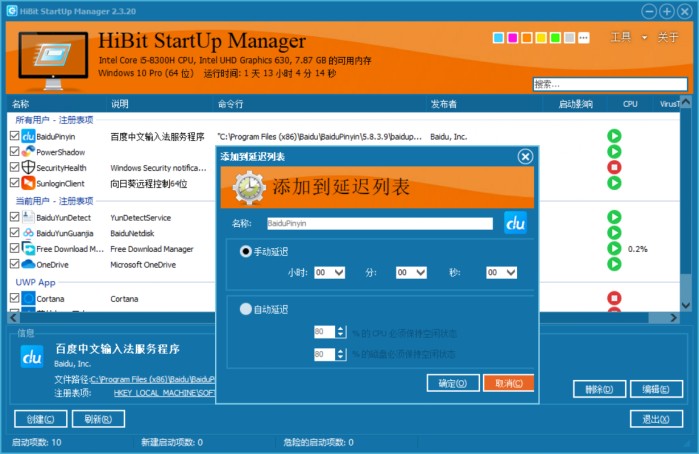Click the 刷新(R) refresh button

pyautogui.click(x=98, y=419)
